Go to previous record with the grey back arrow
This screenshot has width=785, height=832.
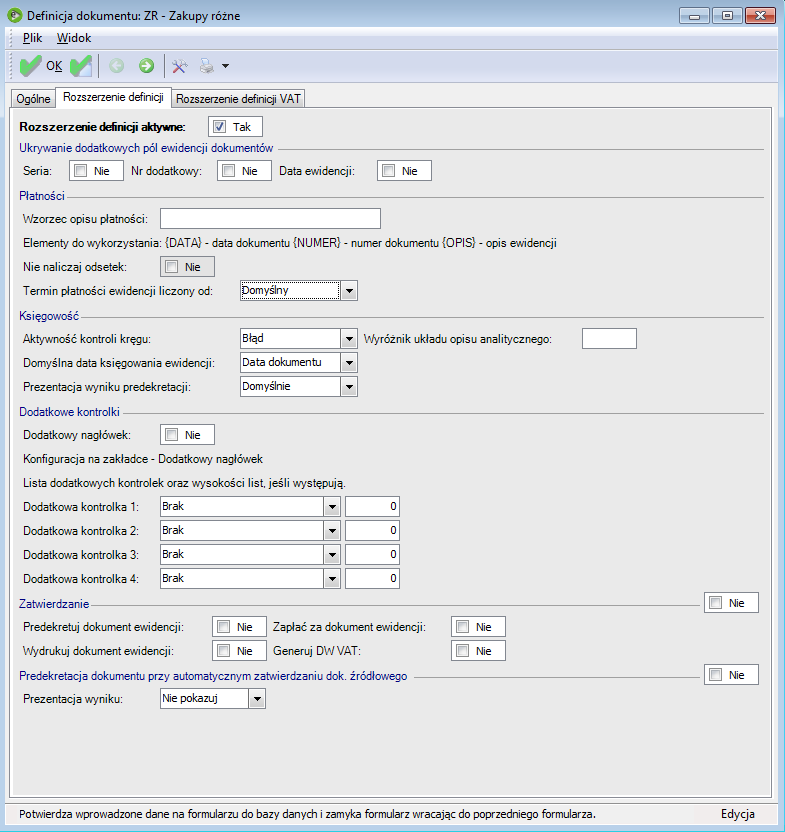click(x=116, y=66)
